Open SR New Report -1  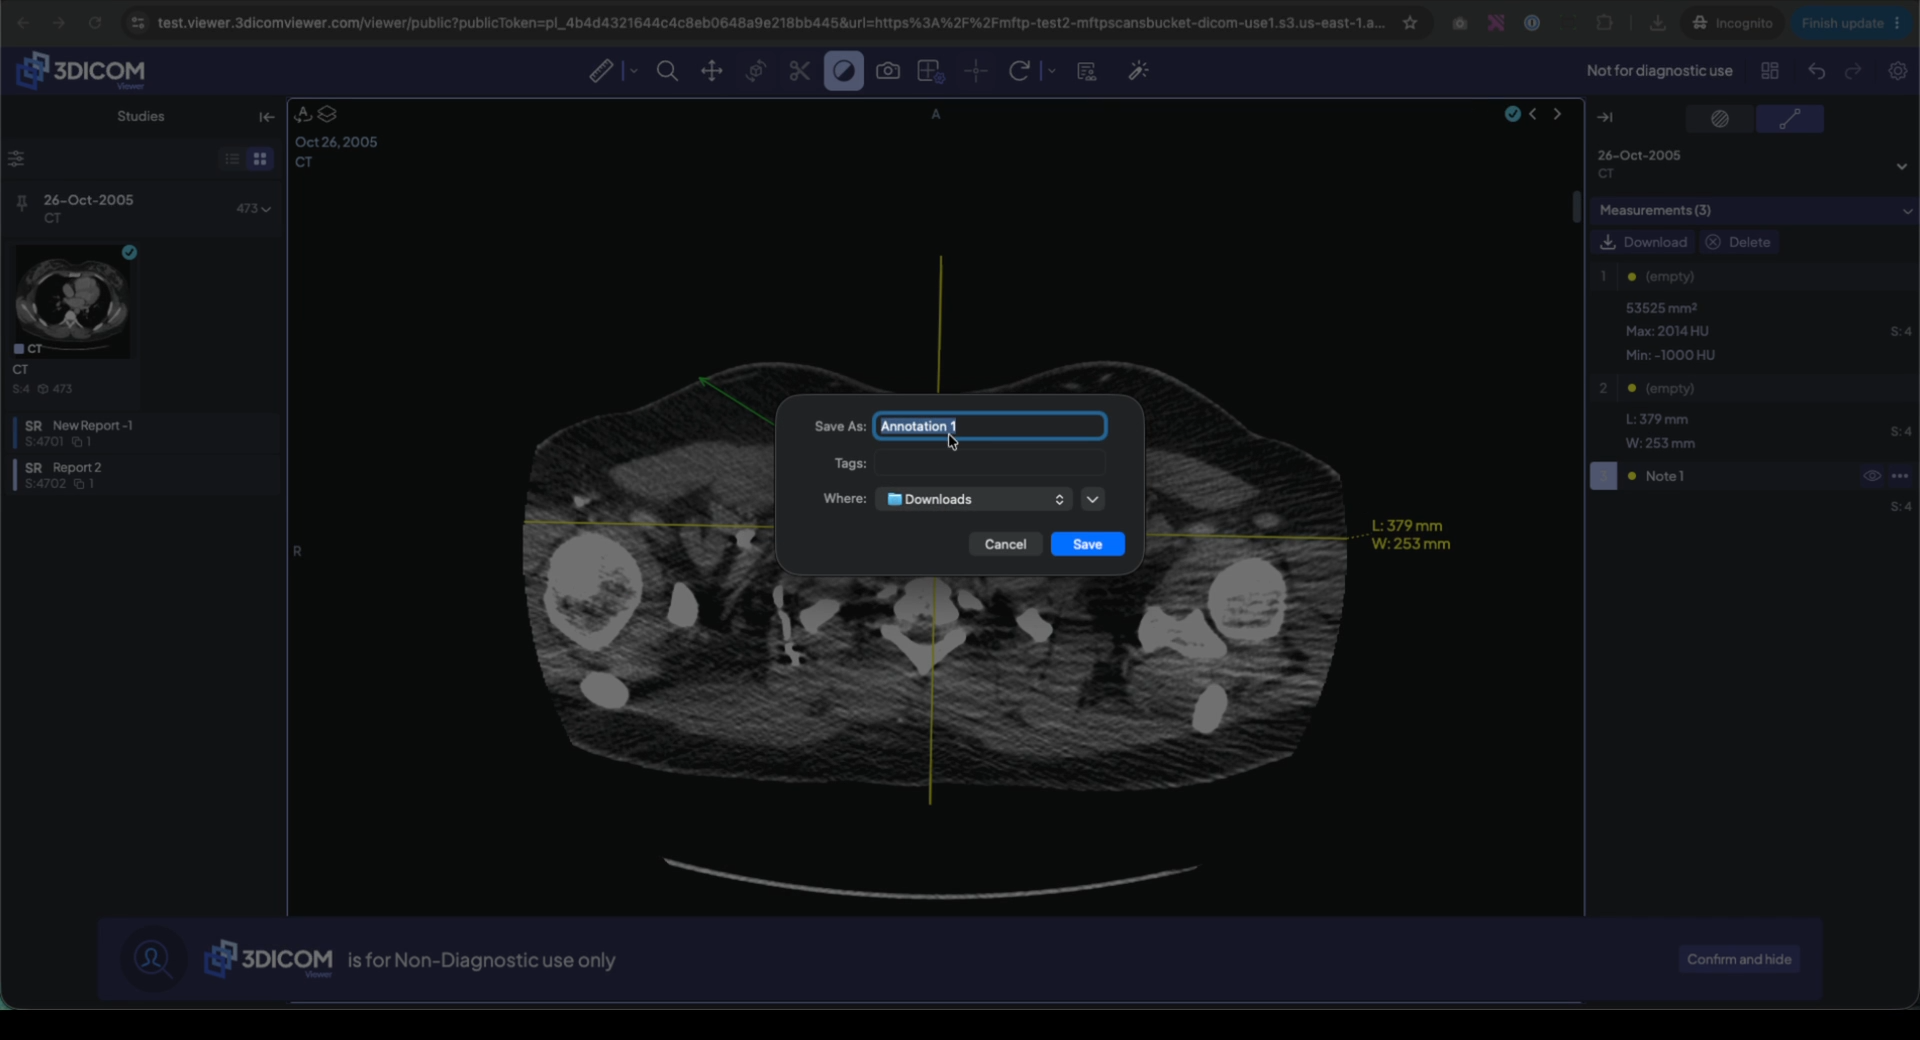pyautogui.click(x=145, y=433)
